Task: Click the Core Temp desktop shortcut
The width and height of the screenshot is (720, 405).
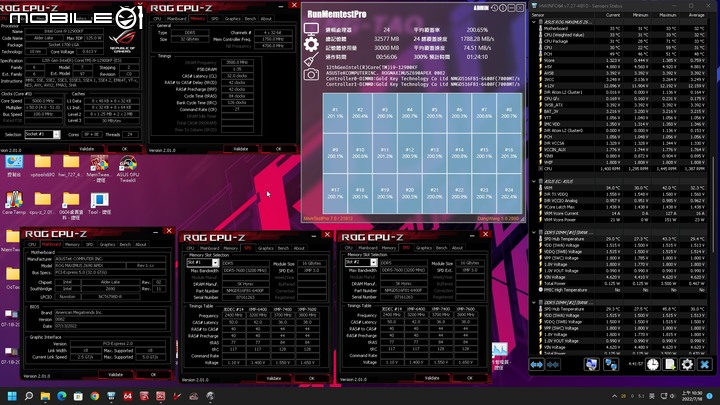Action: click(14, 203)
